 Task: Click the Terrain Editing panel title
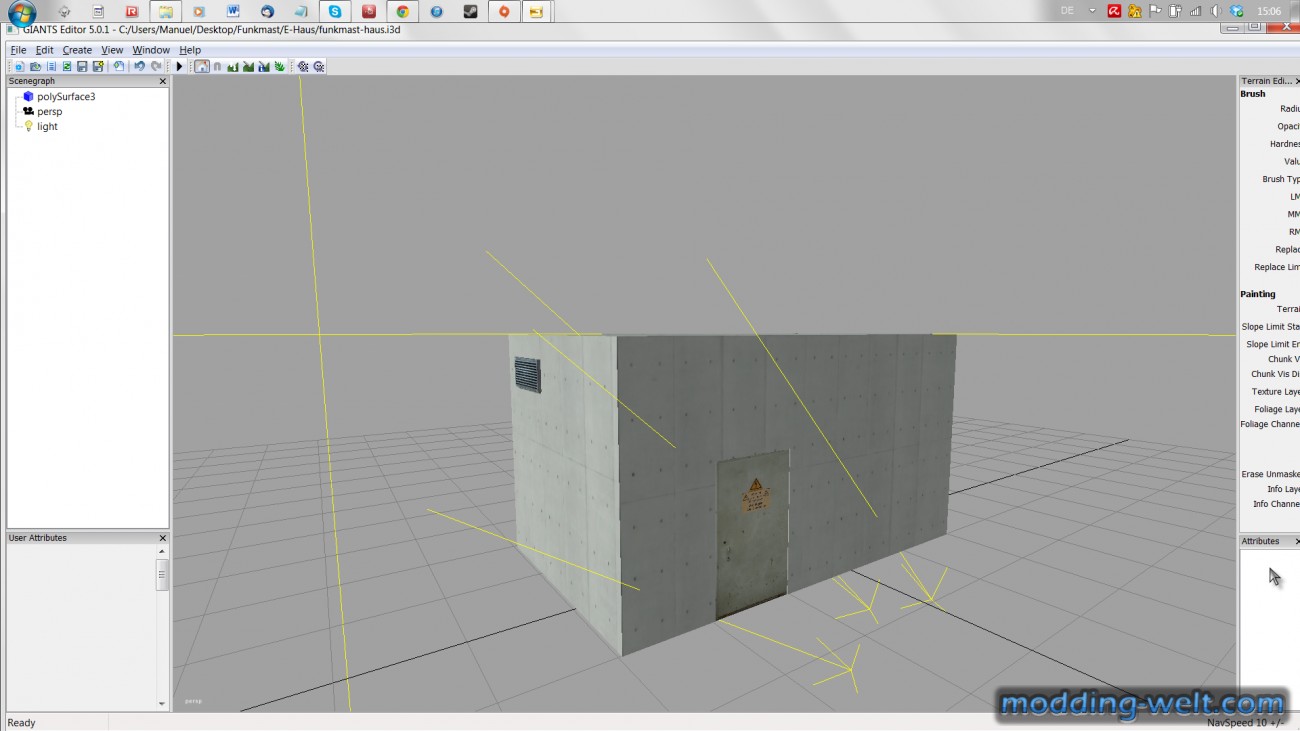coord(1269,81)
